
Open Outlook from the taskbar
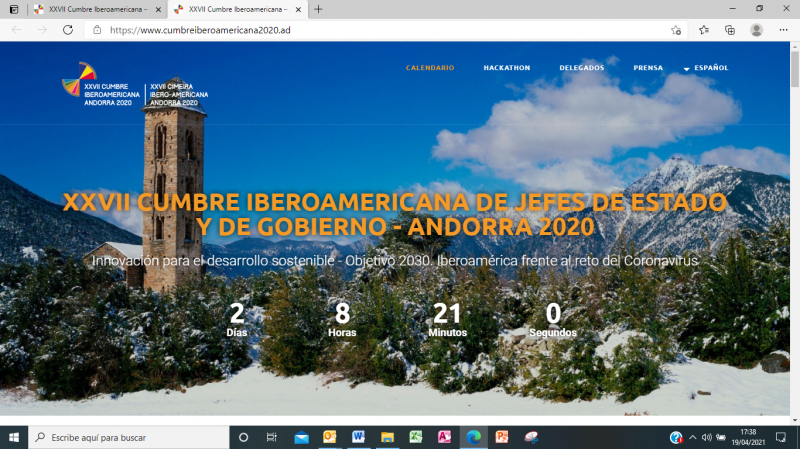[329, 437]
